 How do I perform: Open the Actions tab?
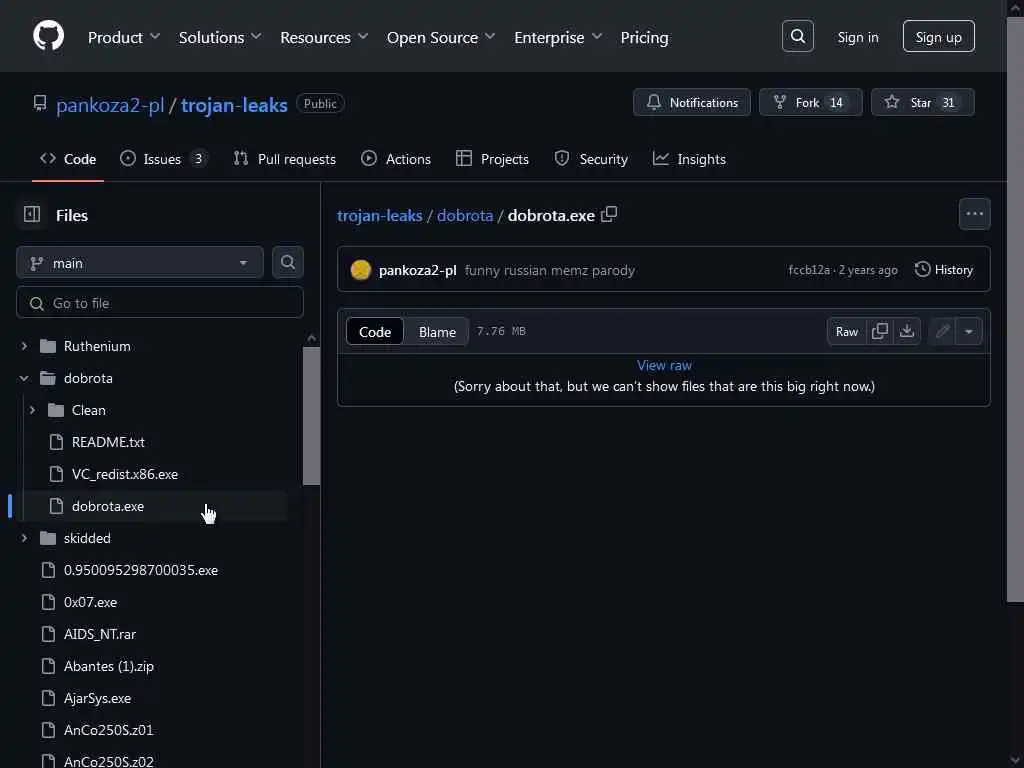[396, 159]
